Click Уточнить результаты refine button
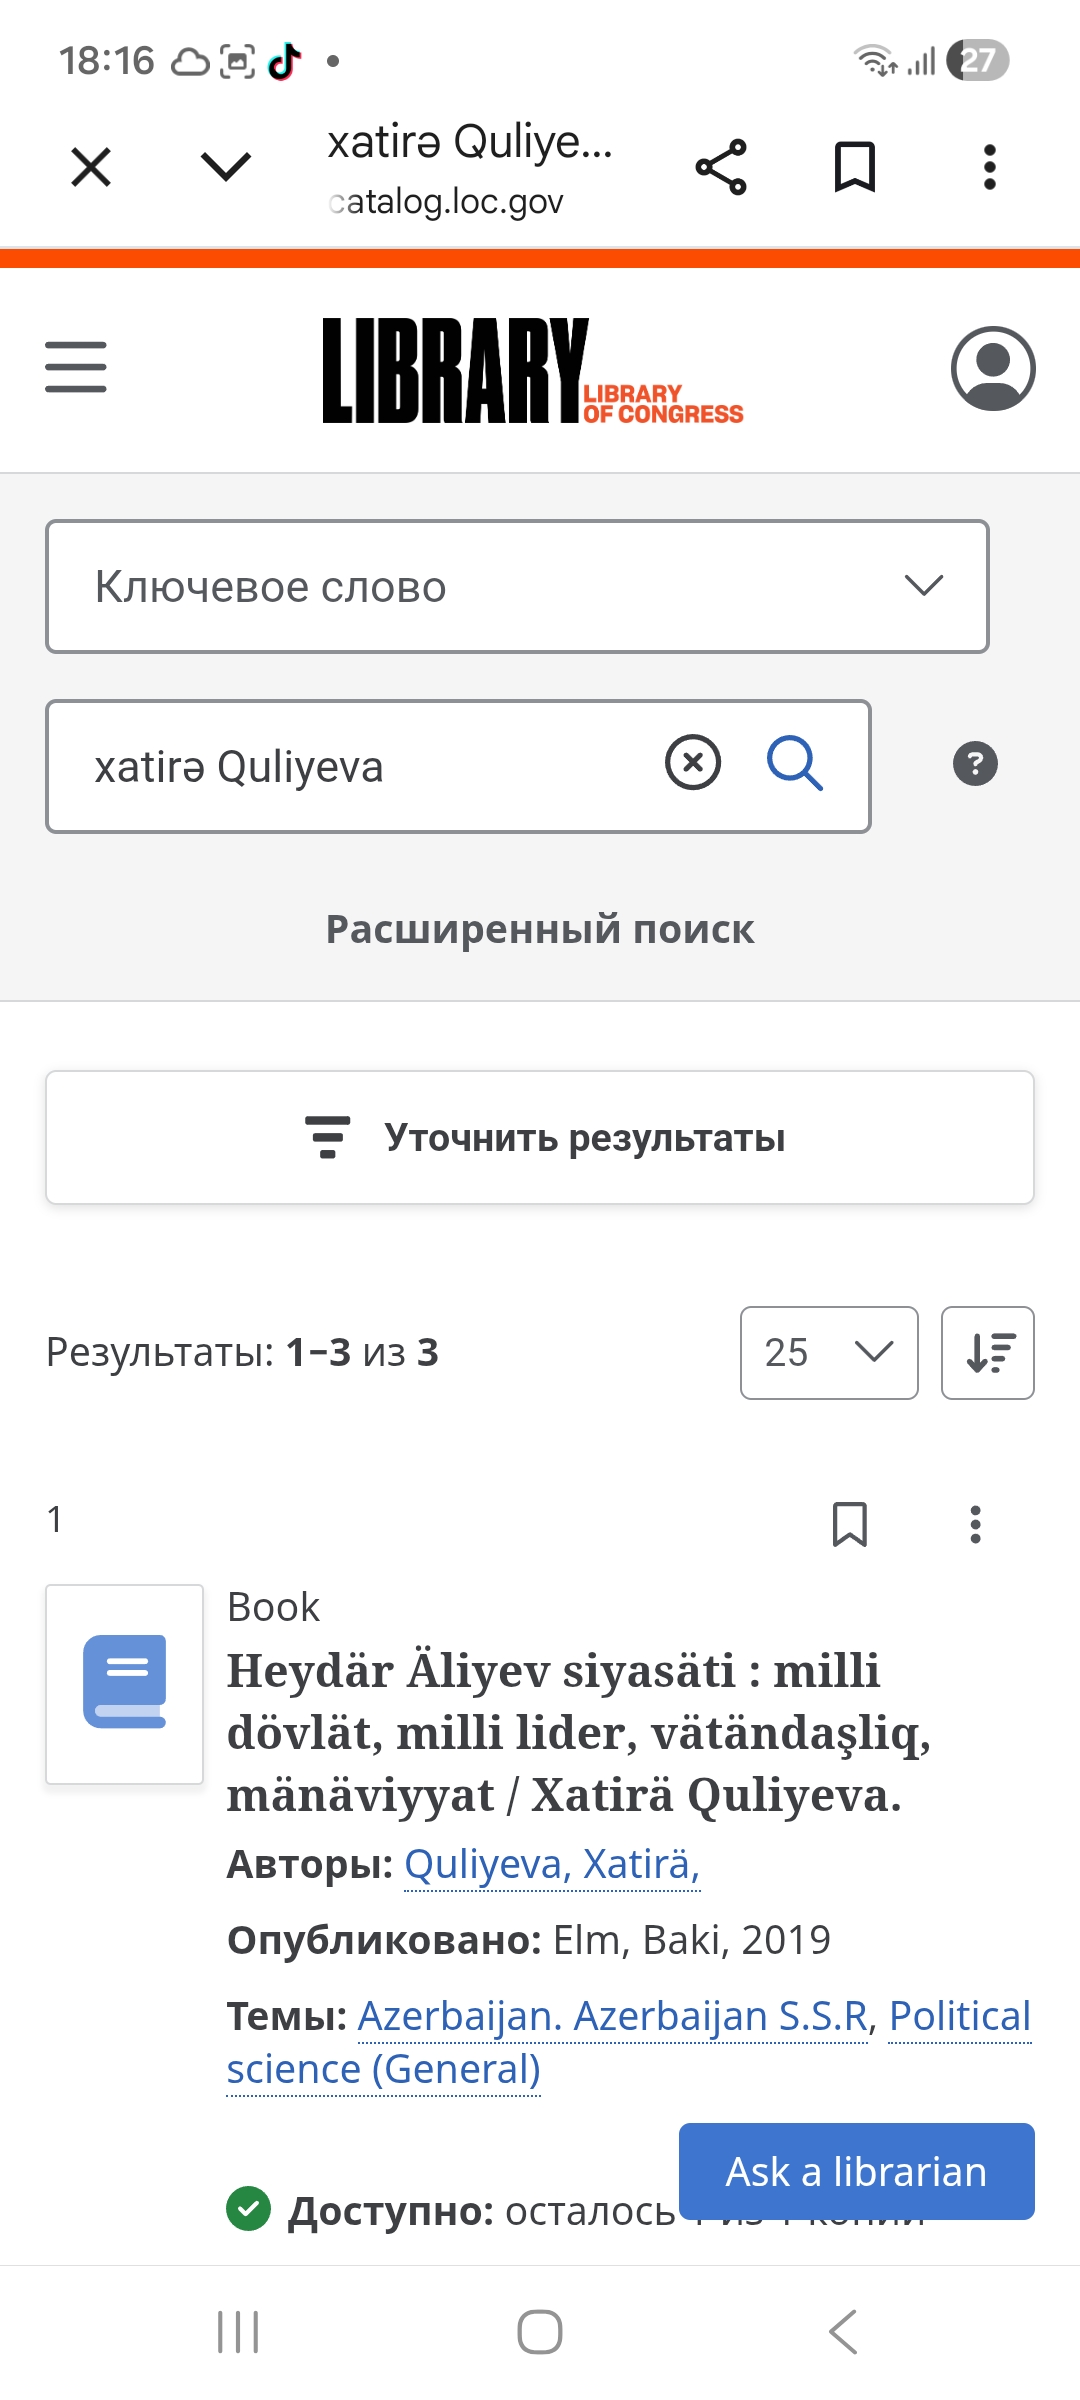The height and width of the screenshot is (2400, 1080). click(540, 1138)
